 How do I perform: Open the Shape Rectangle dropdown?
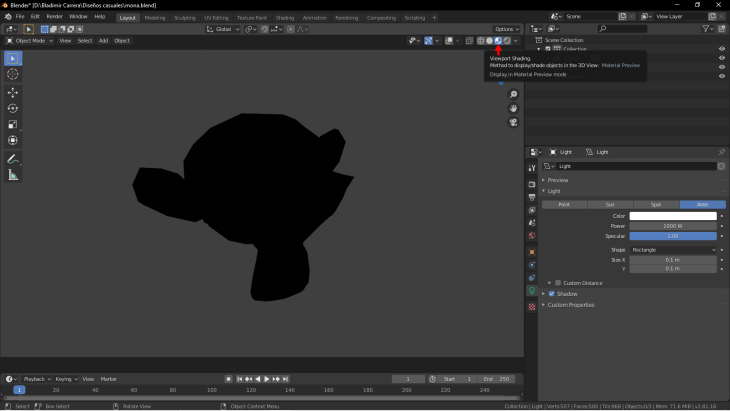coord(673,250)
